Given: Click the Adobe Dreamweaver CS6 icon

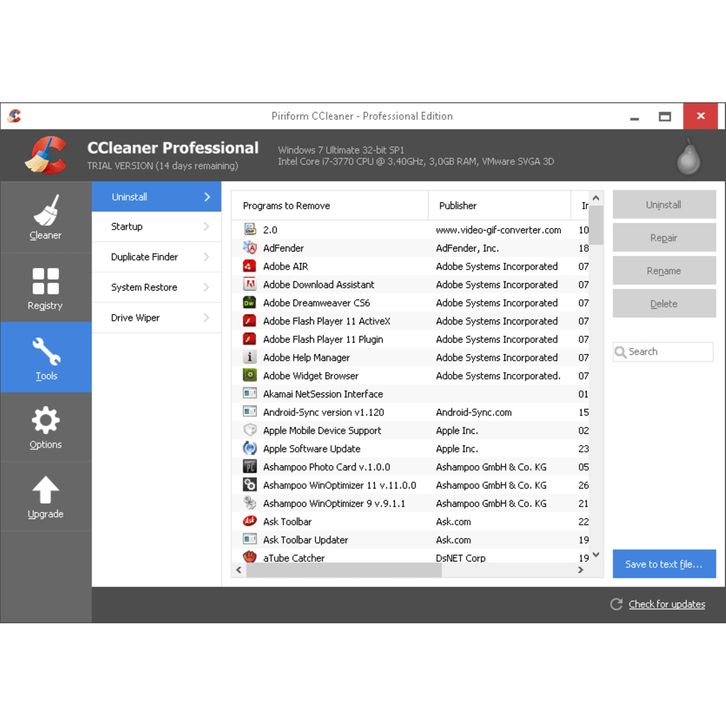Looking at the screenshot, I should pos(250,303).
